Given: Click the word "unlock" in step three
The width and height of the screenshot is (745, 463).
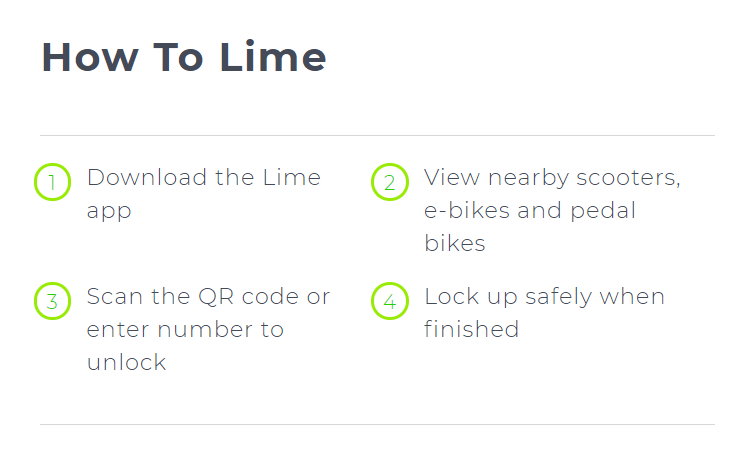Looking at the screenshot, I should click(x=127, y=362).
